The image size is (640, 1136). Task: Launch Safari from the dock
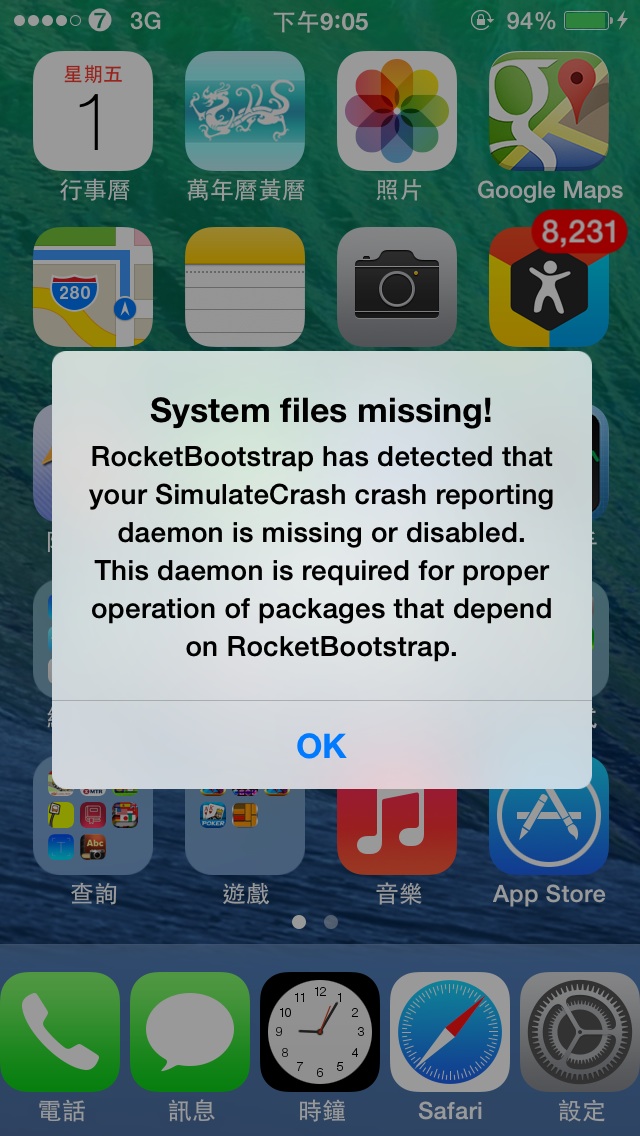coord(449,1032)
